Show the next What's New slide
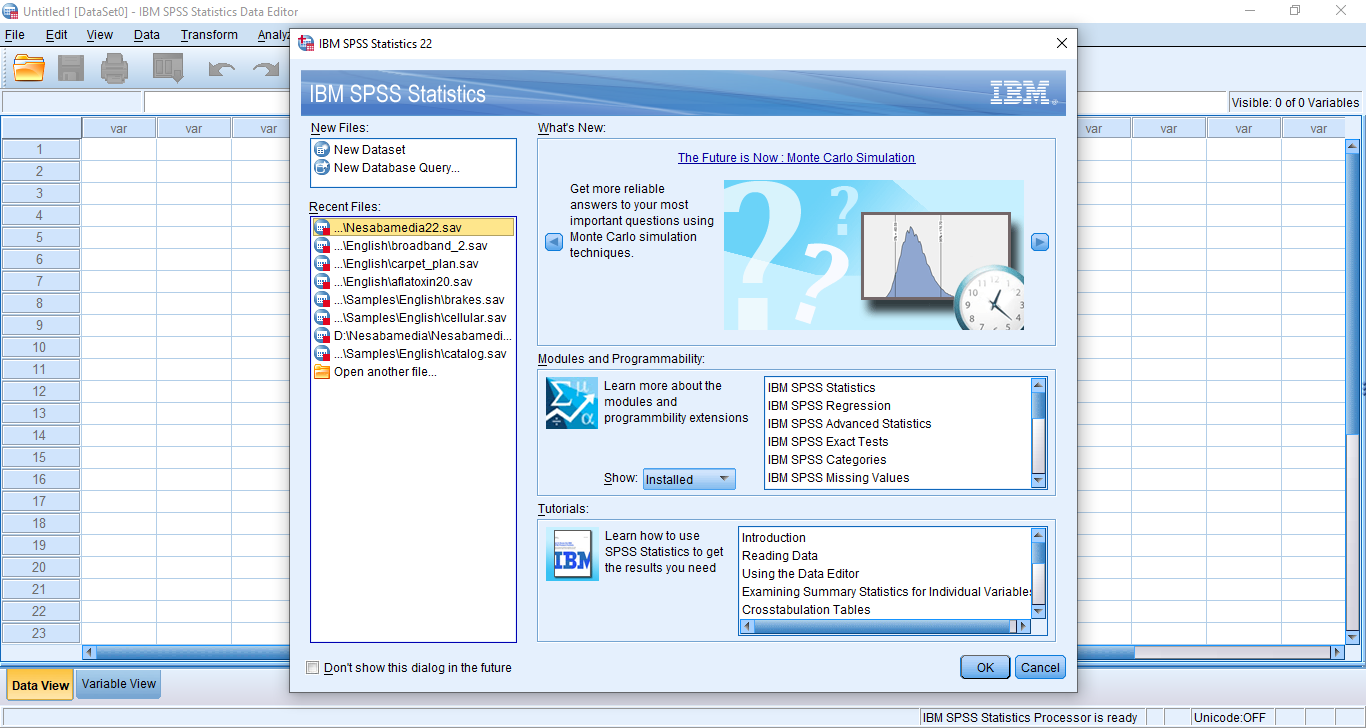 (x=1040, y=242)
